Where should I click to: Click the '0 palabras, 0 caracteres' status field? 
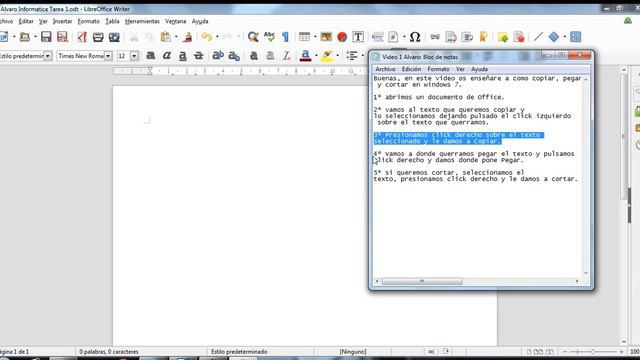[x=109, y=351]
